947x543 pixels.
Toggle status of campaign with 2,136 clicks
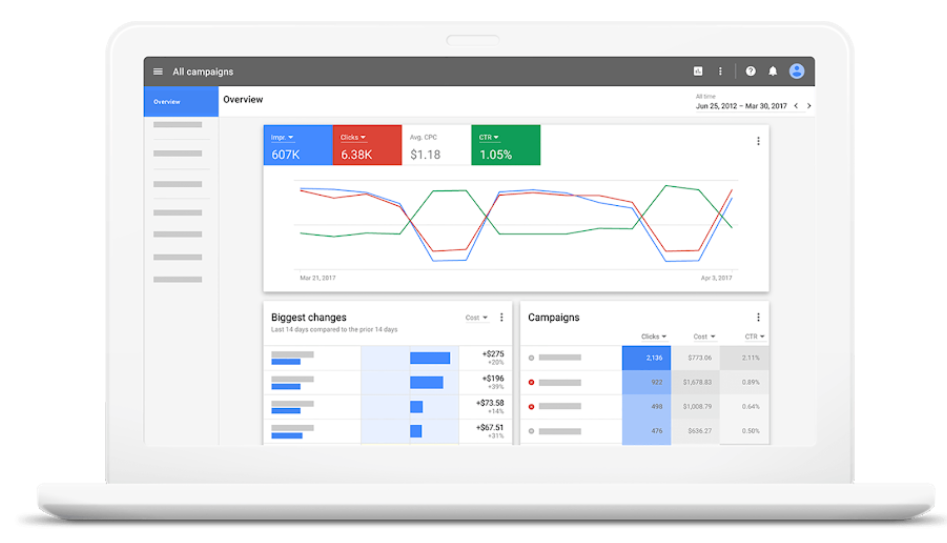point(531,357)
